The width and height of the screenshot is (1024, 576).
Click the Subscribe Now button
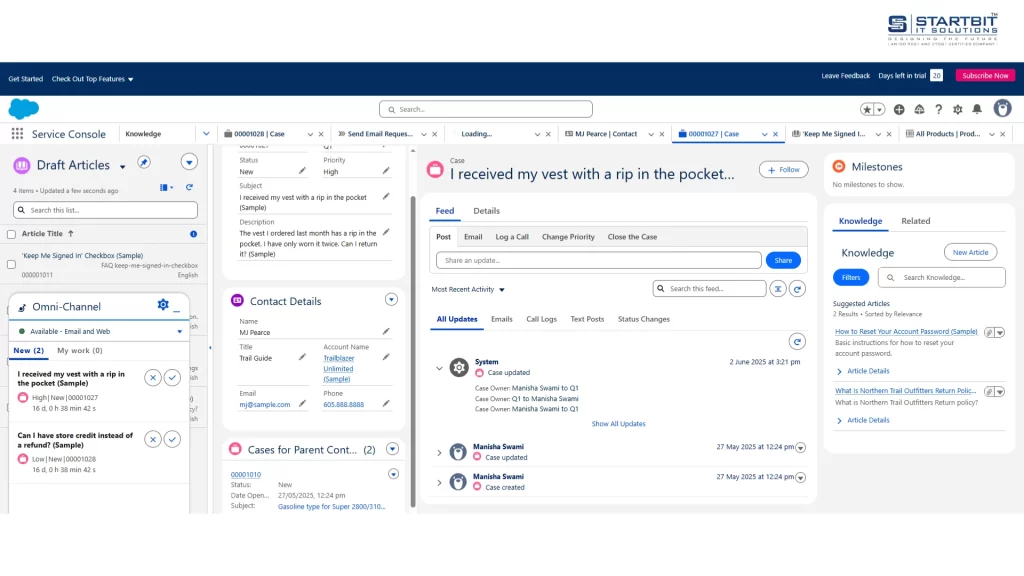pyautogui.click(x=985, y=76)
